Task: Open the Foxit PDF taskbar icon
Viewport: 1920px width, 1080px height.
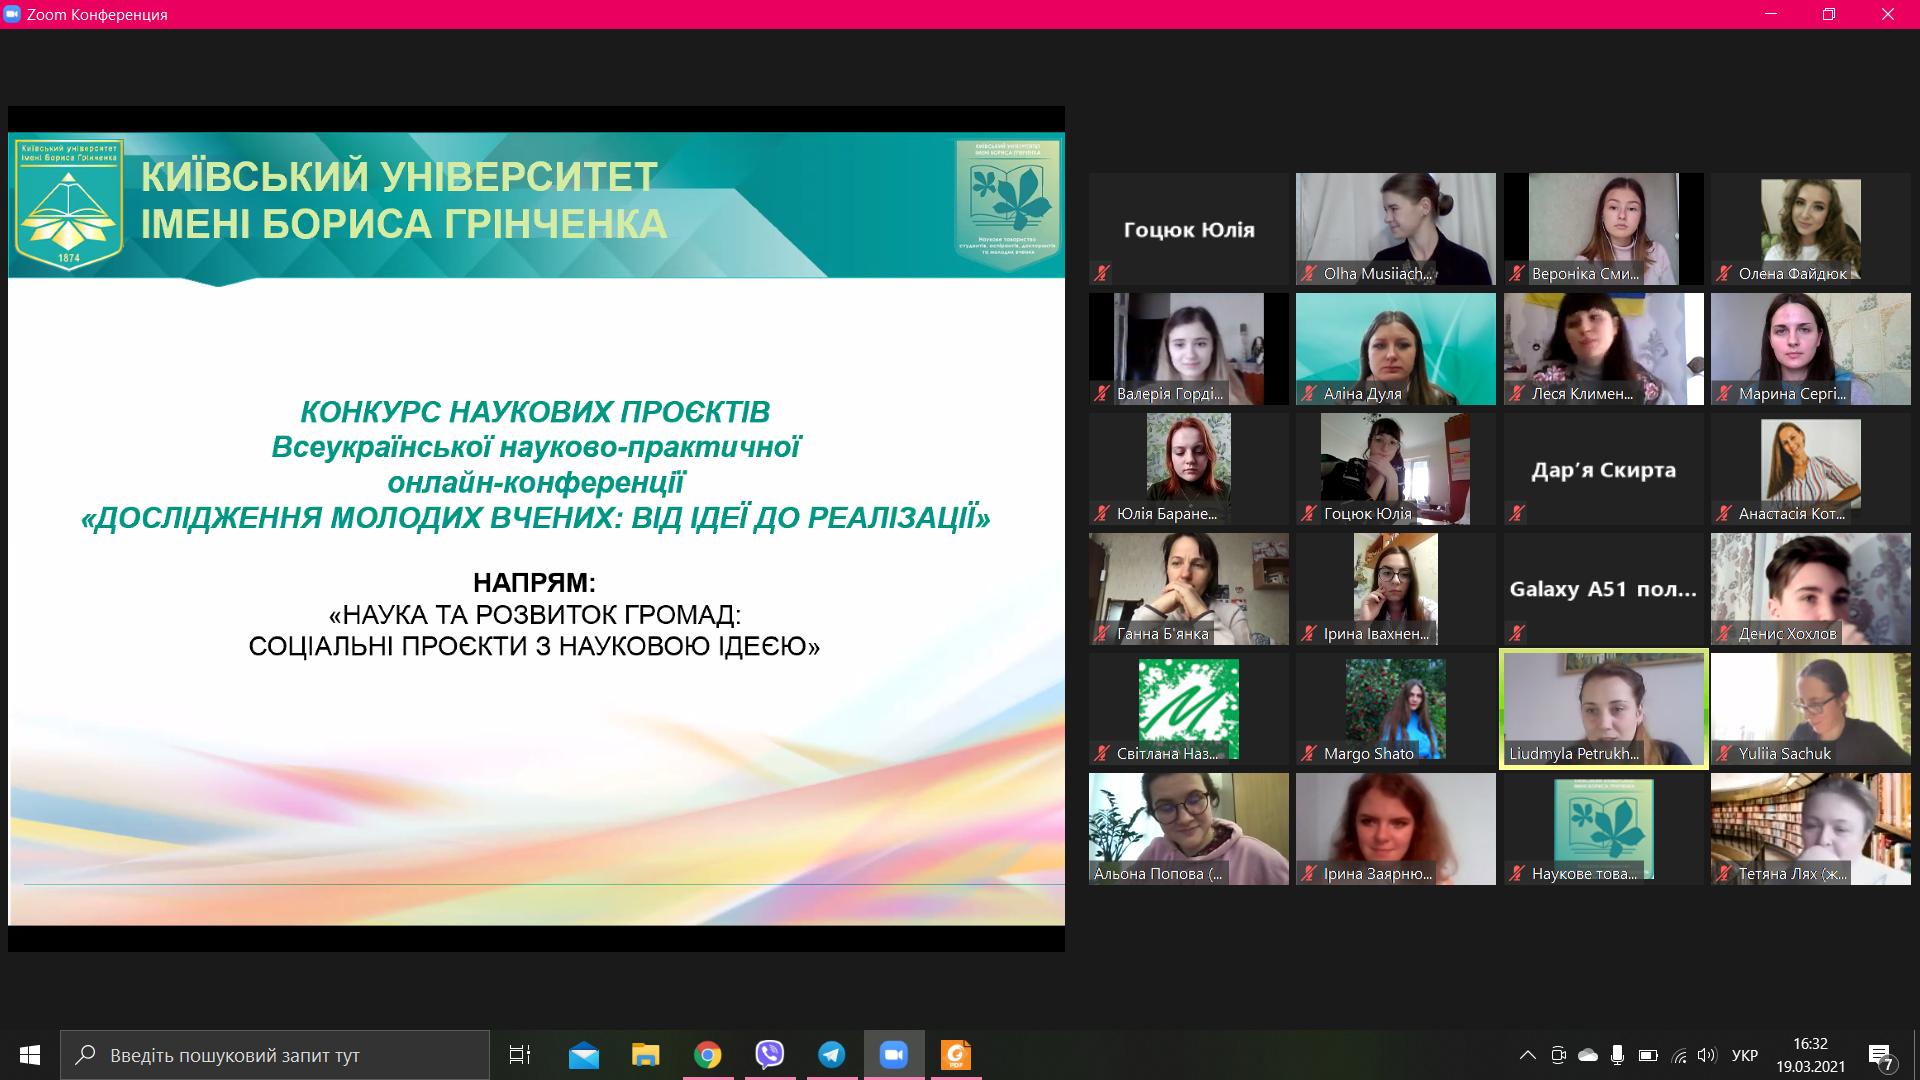Action: (955, 1055)
